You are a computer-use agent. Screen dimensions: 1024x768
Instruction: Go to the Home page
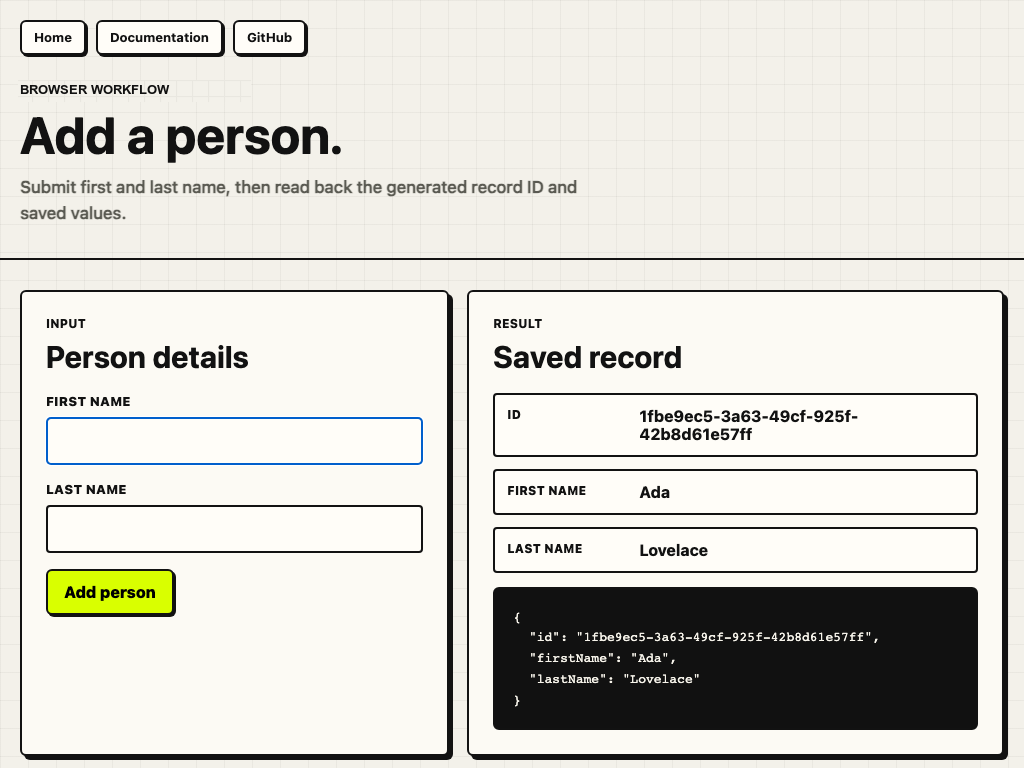(53, 38)
